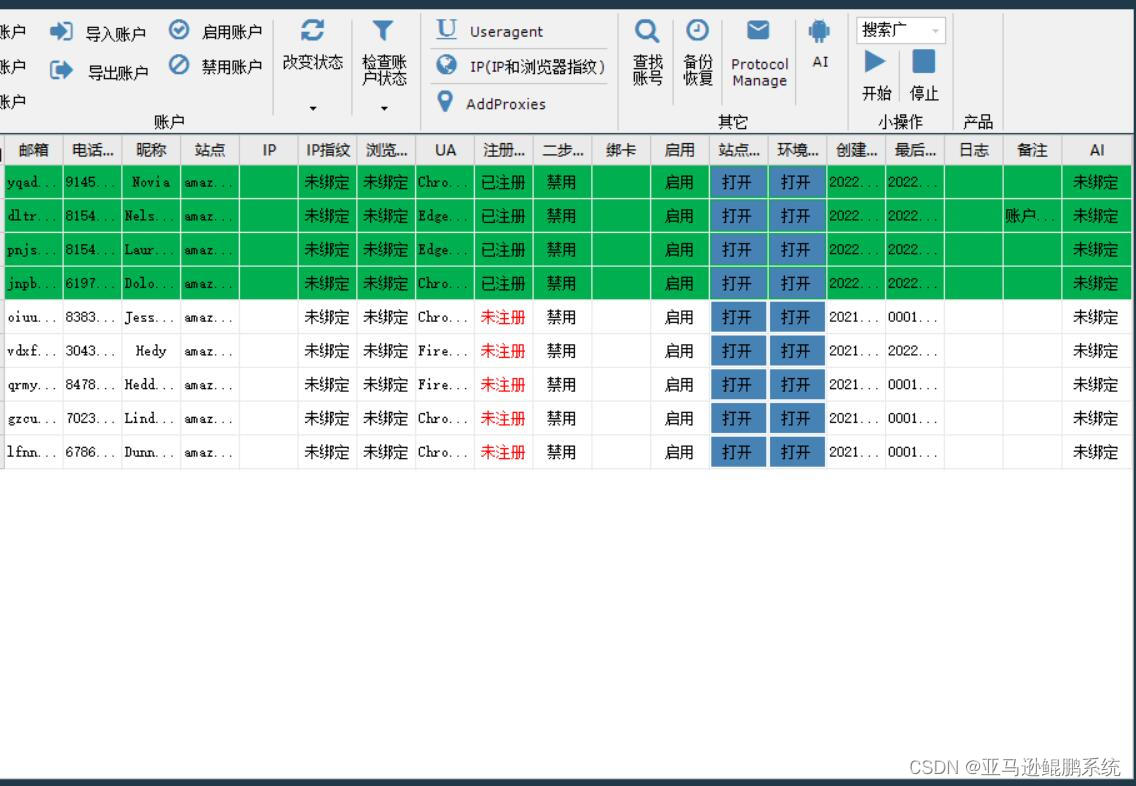
Task: Click 禁用 cell in Hedd row
Action: coord(561,385)
